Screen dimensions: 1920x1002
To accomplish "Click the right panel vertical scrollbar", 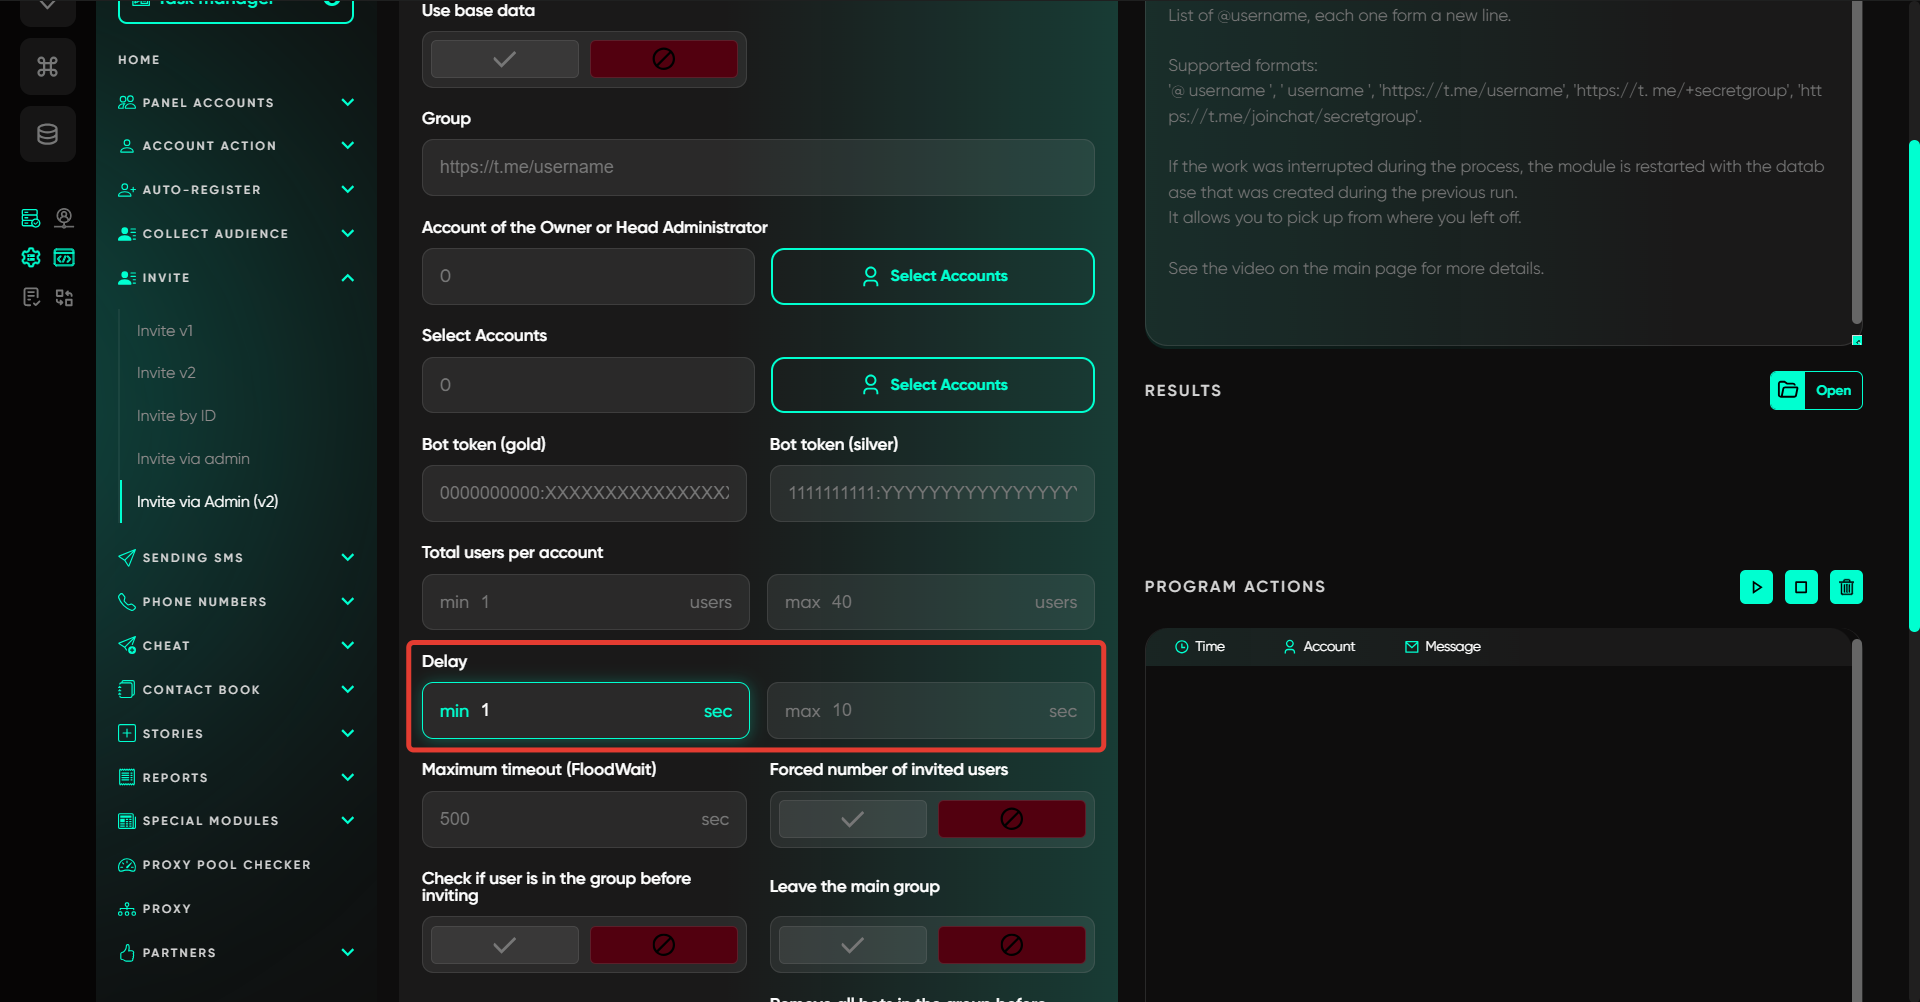I will (x=1913, y=385).
